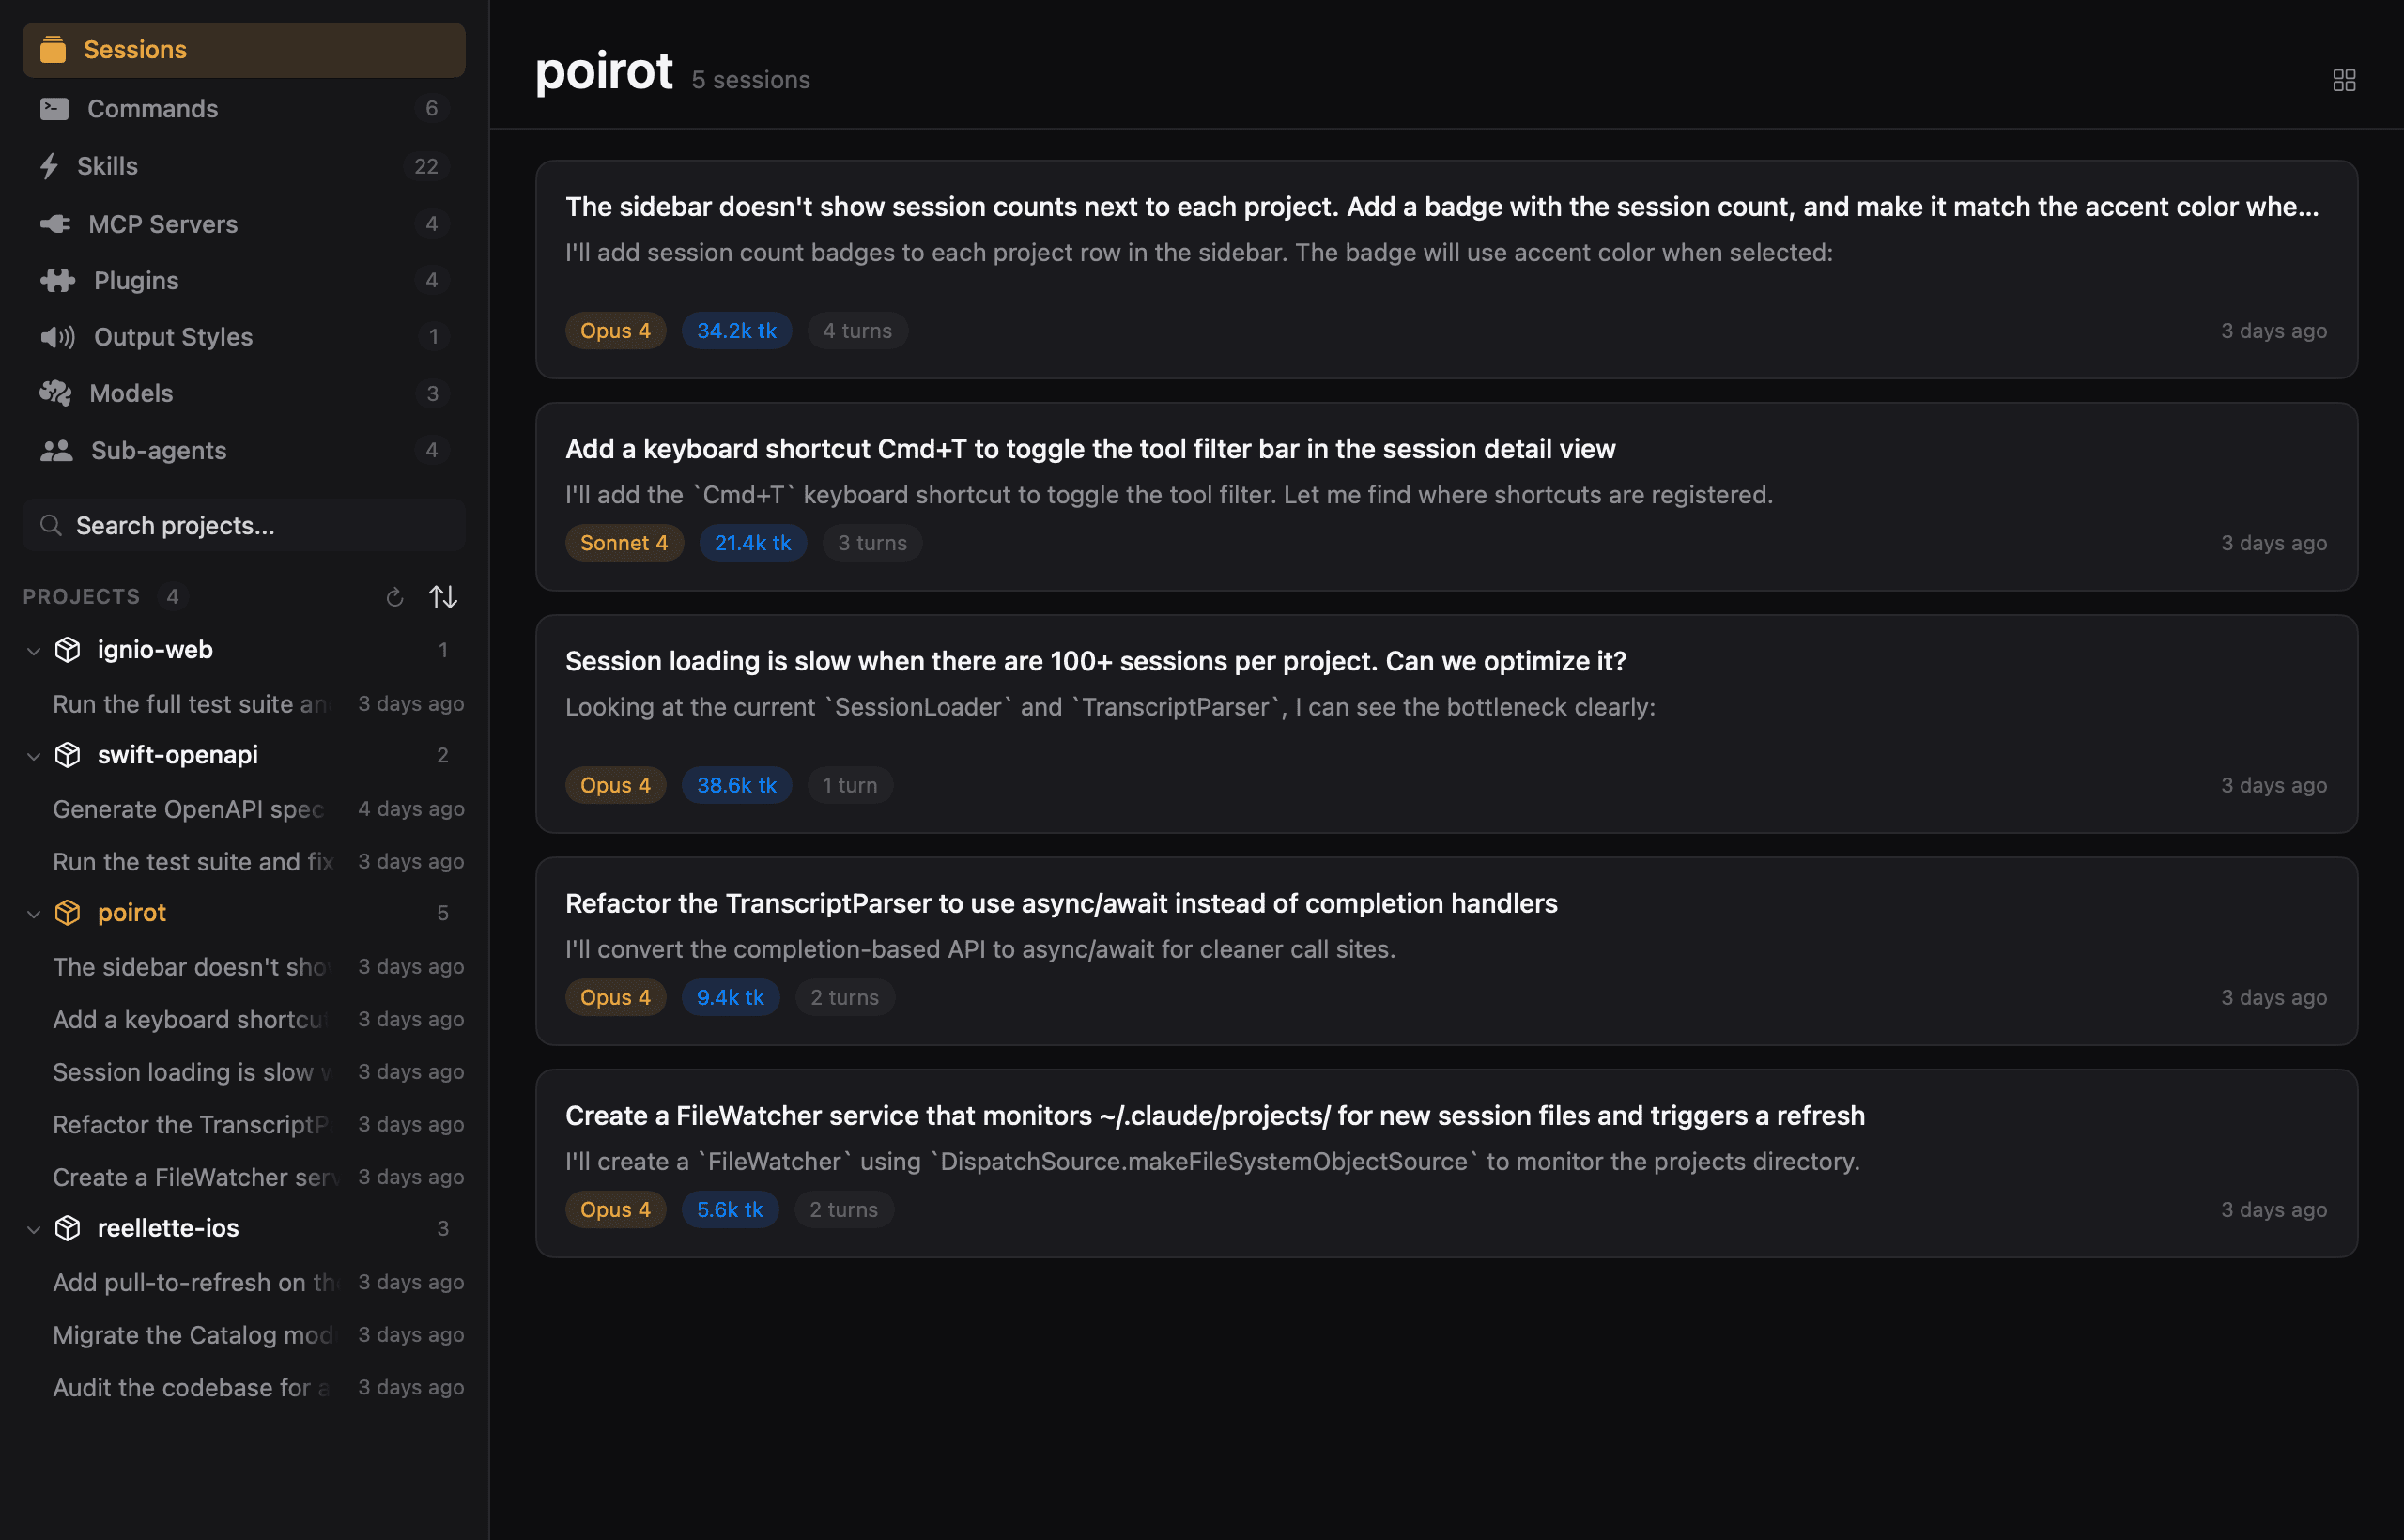The image size is (2404, 1540).
Task: Open the Plugins section
Action: [57, 280]
